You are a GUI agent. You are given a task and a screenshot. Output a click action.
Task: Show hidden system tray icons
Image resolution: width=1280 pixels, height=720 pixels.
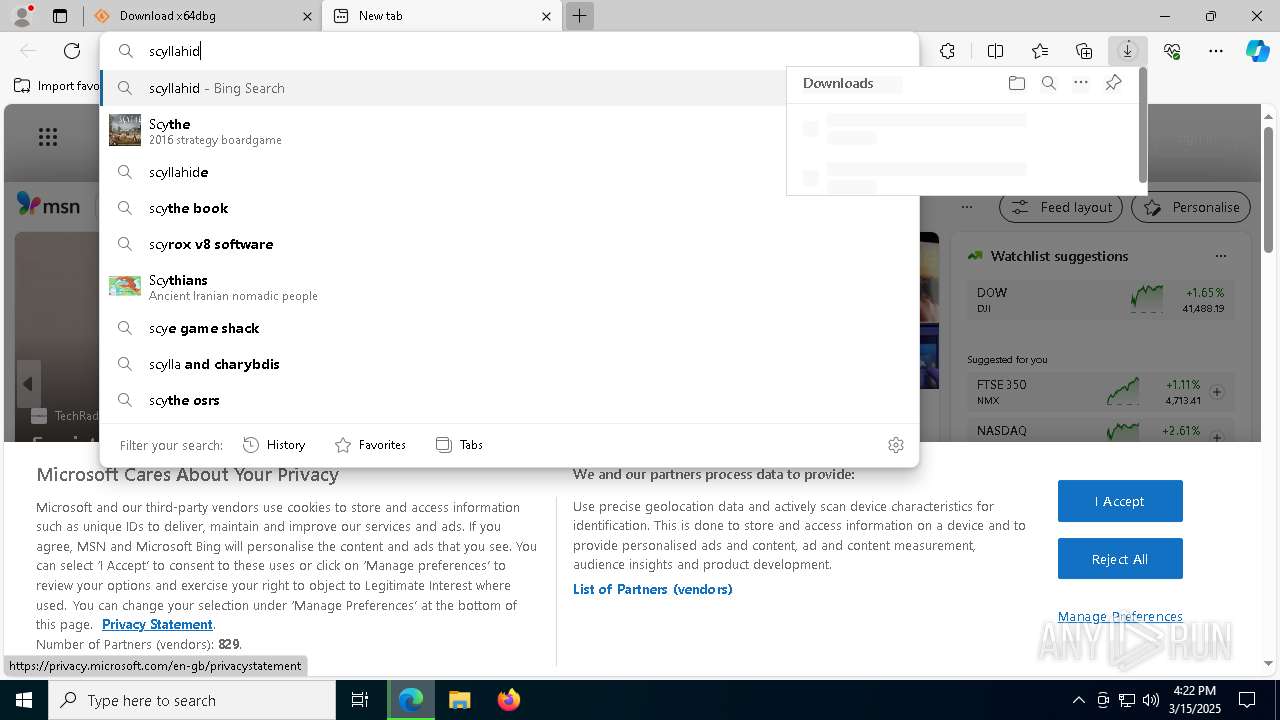1079,700
